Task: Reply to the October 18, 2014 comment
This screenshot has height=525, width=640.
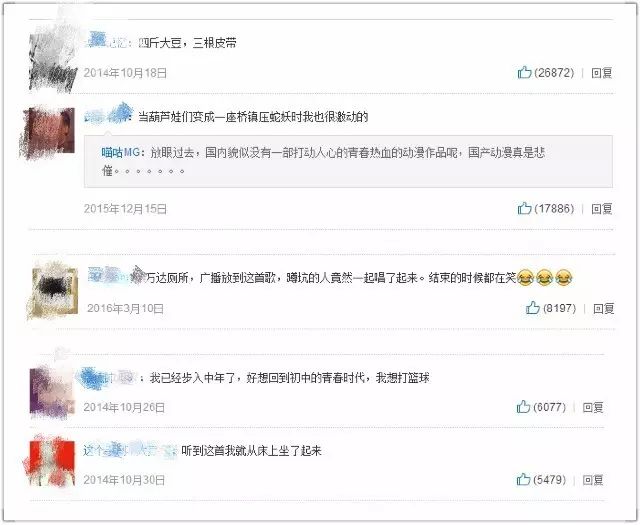Action: click(602, 73)
